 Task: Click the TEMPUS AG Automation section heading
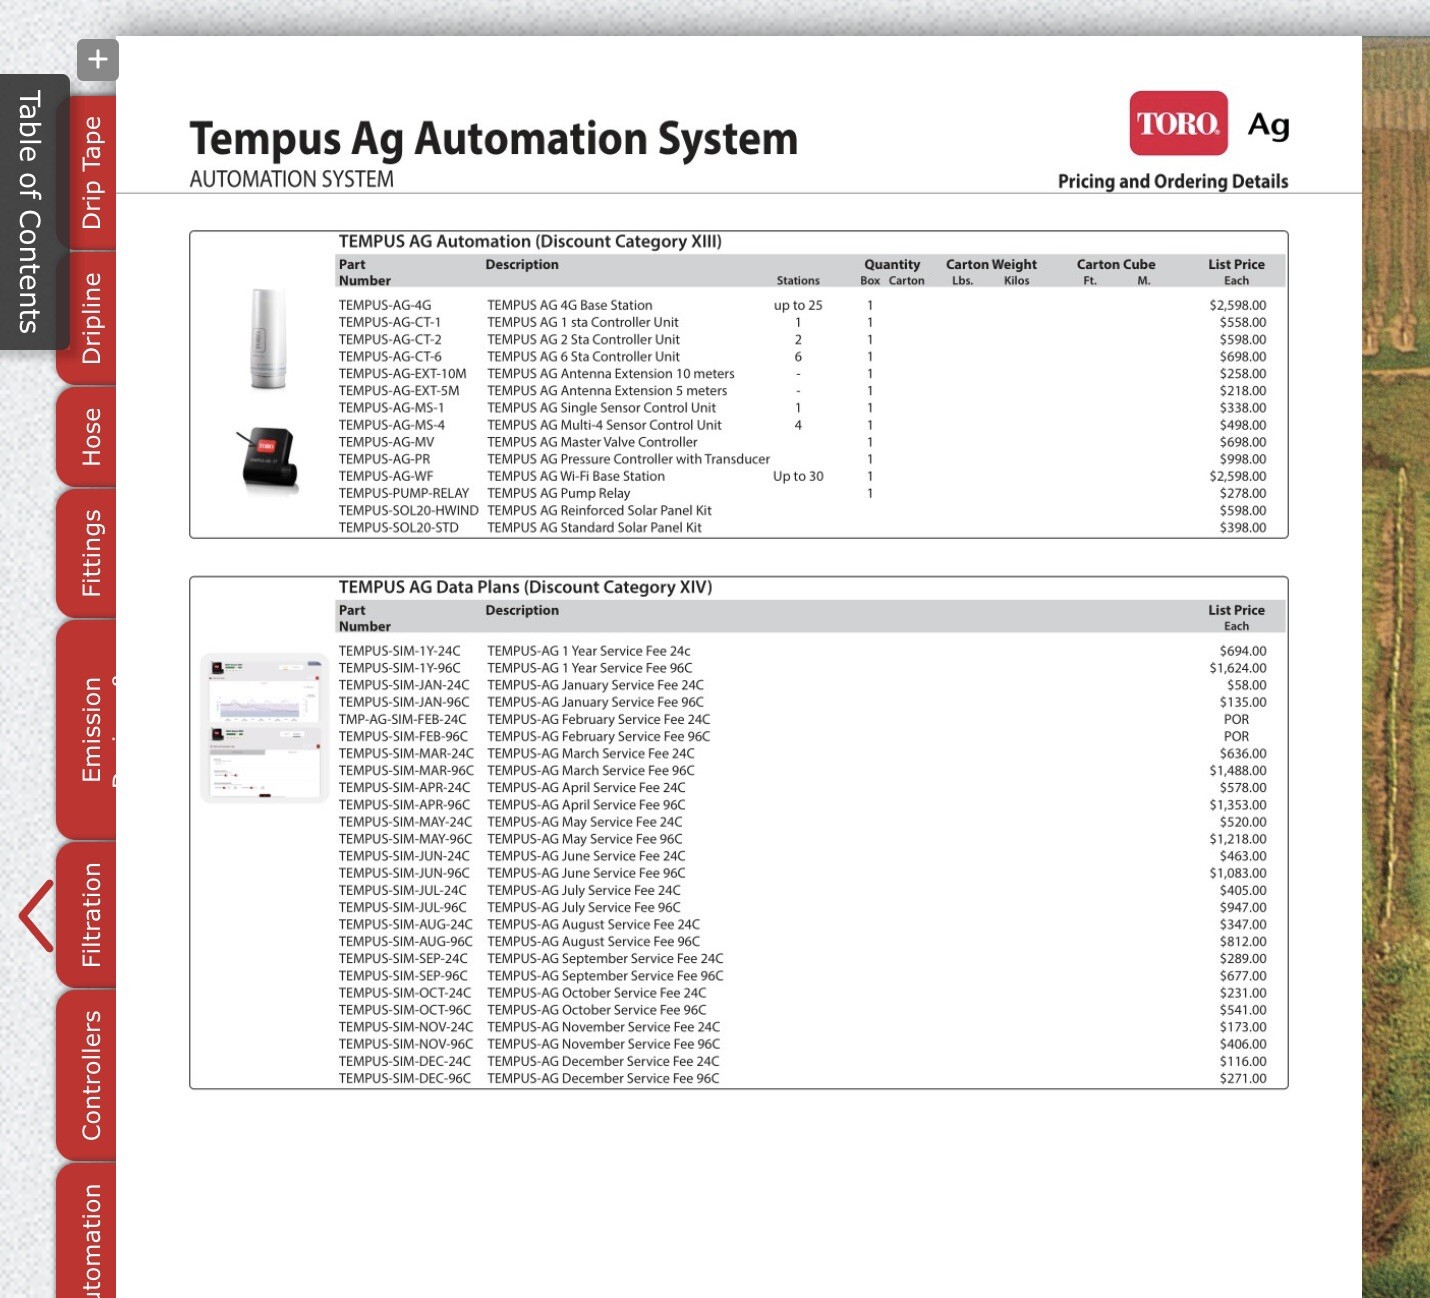[x=530, y=242]
